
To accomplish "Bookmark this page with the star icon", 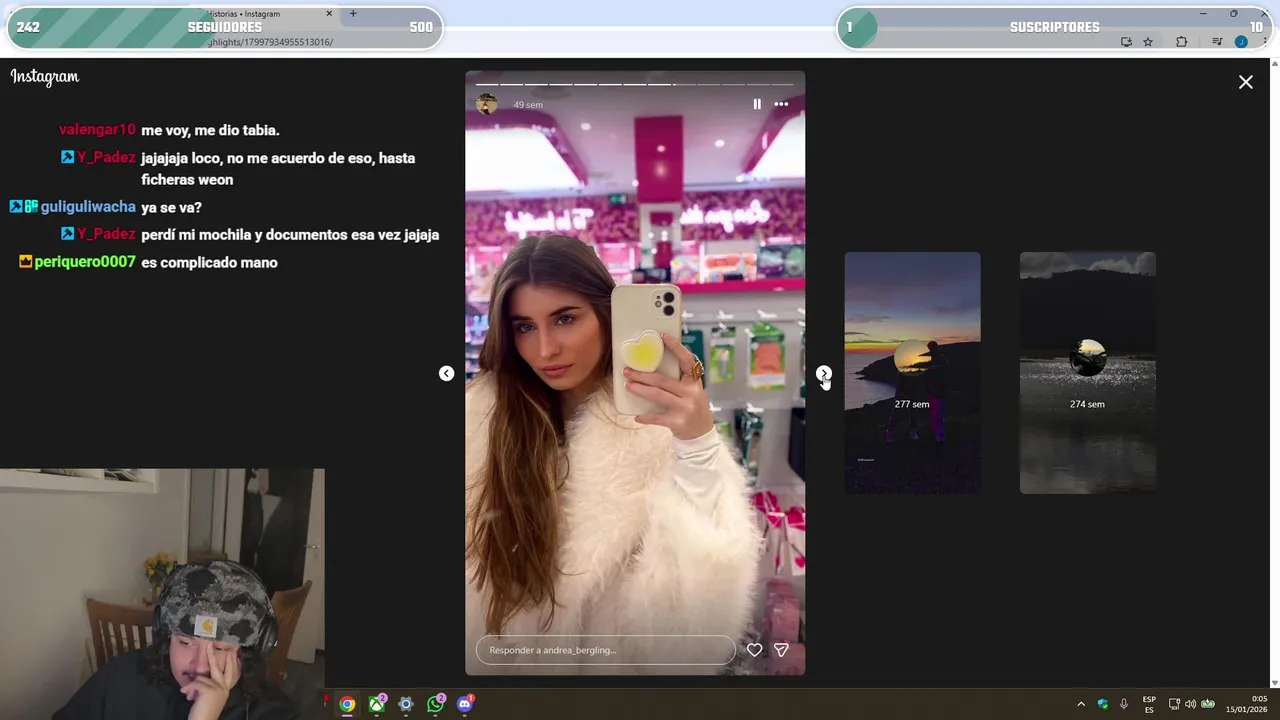I will coord(1148,42).
